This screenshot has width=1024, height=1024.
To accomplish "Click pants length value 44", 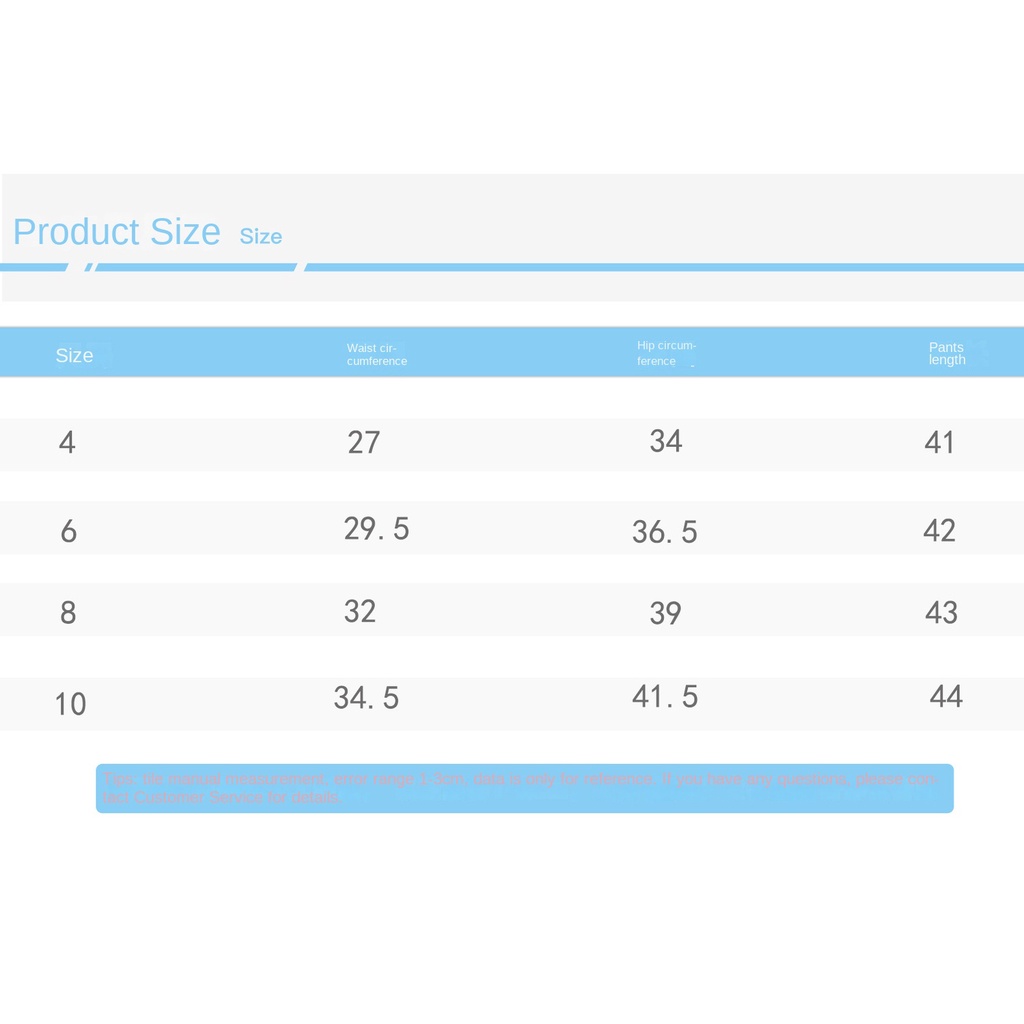I will [x=946, y=696].
